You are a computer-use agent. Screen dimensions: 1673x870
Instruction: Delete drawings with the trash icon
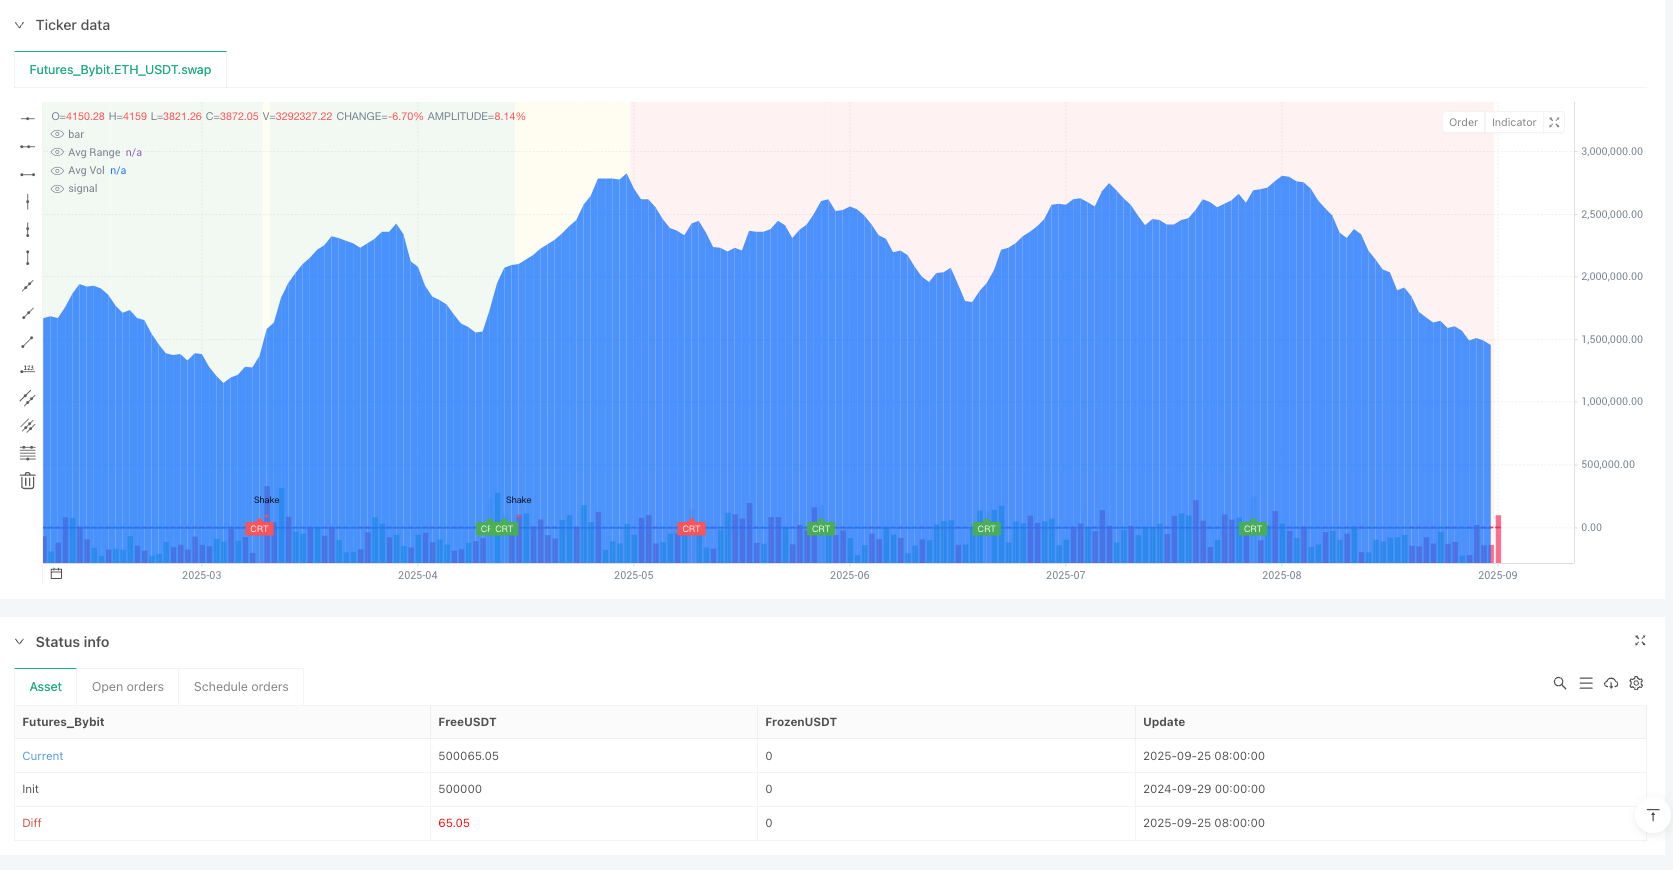(27, 481)
